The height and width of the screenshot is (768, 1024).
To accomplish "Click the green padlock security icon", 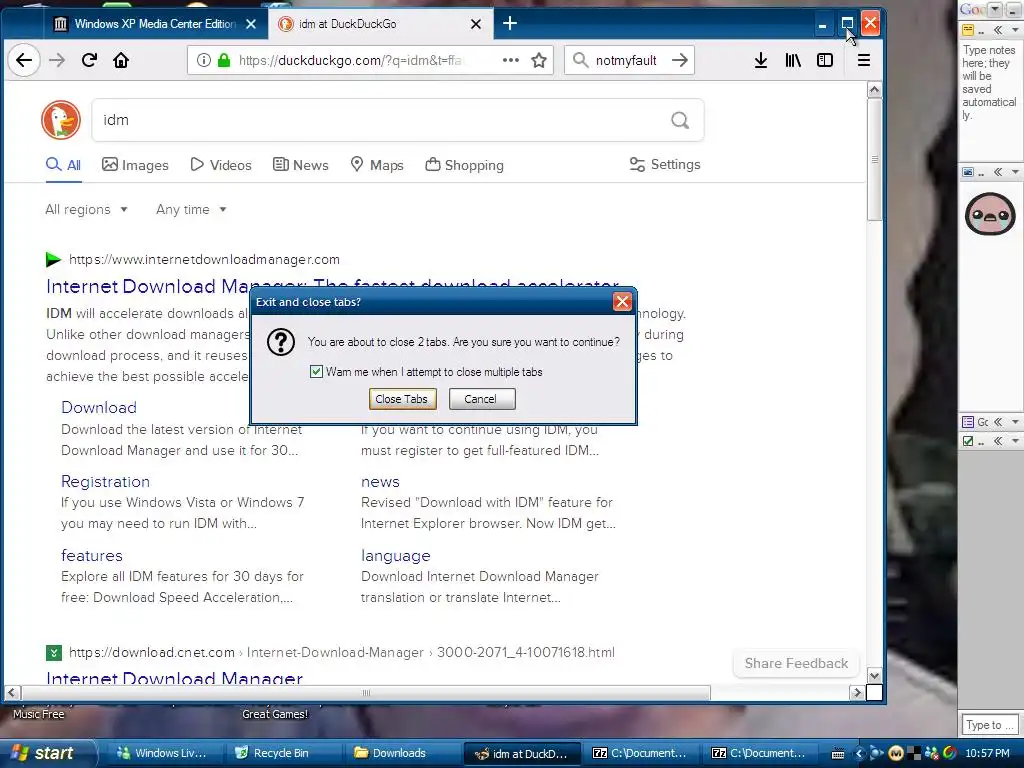I will [224, 61].
